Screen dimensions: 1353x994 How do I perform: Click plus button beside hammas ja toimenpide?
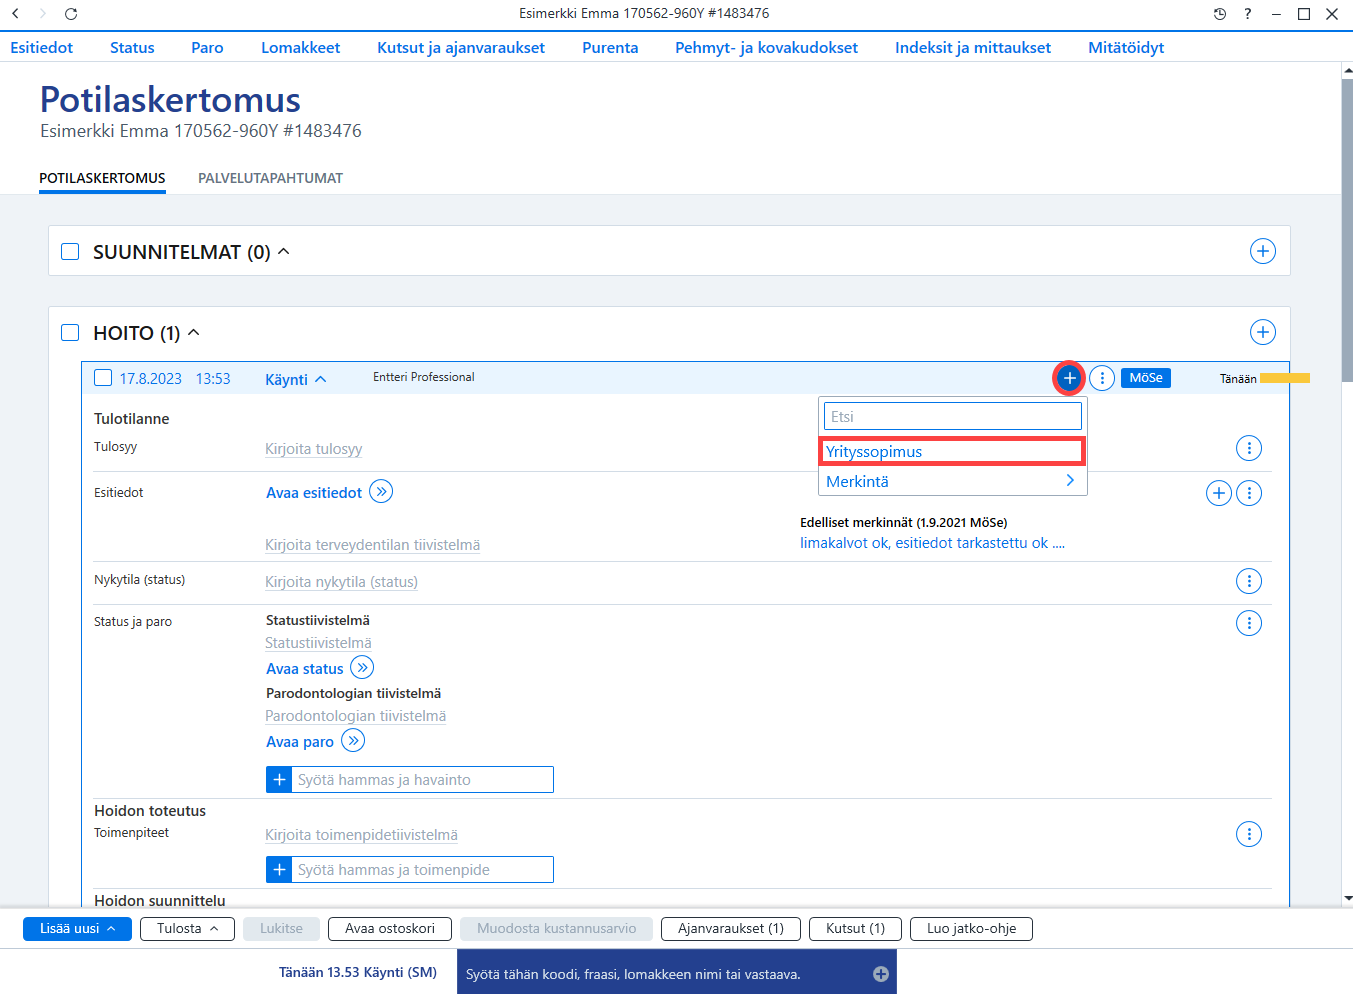(279, 870)
